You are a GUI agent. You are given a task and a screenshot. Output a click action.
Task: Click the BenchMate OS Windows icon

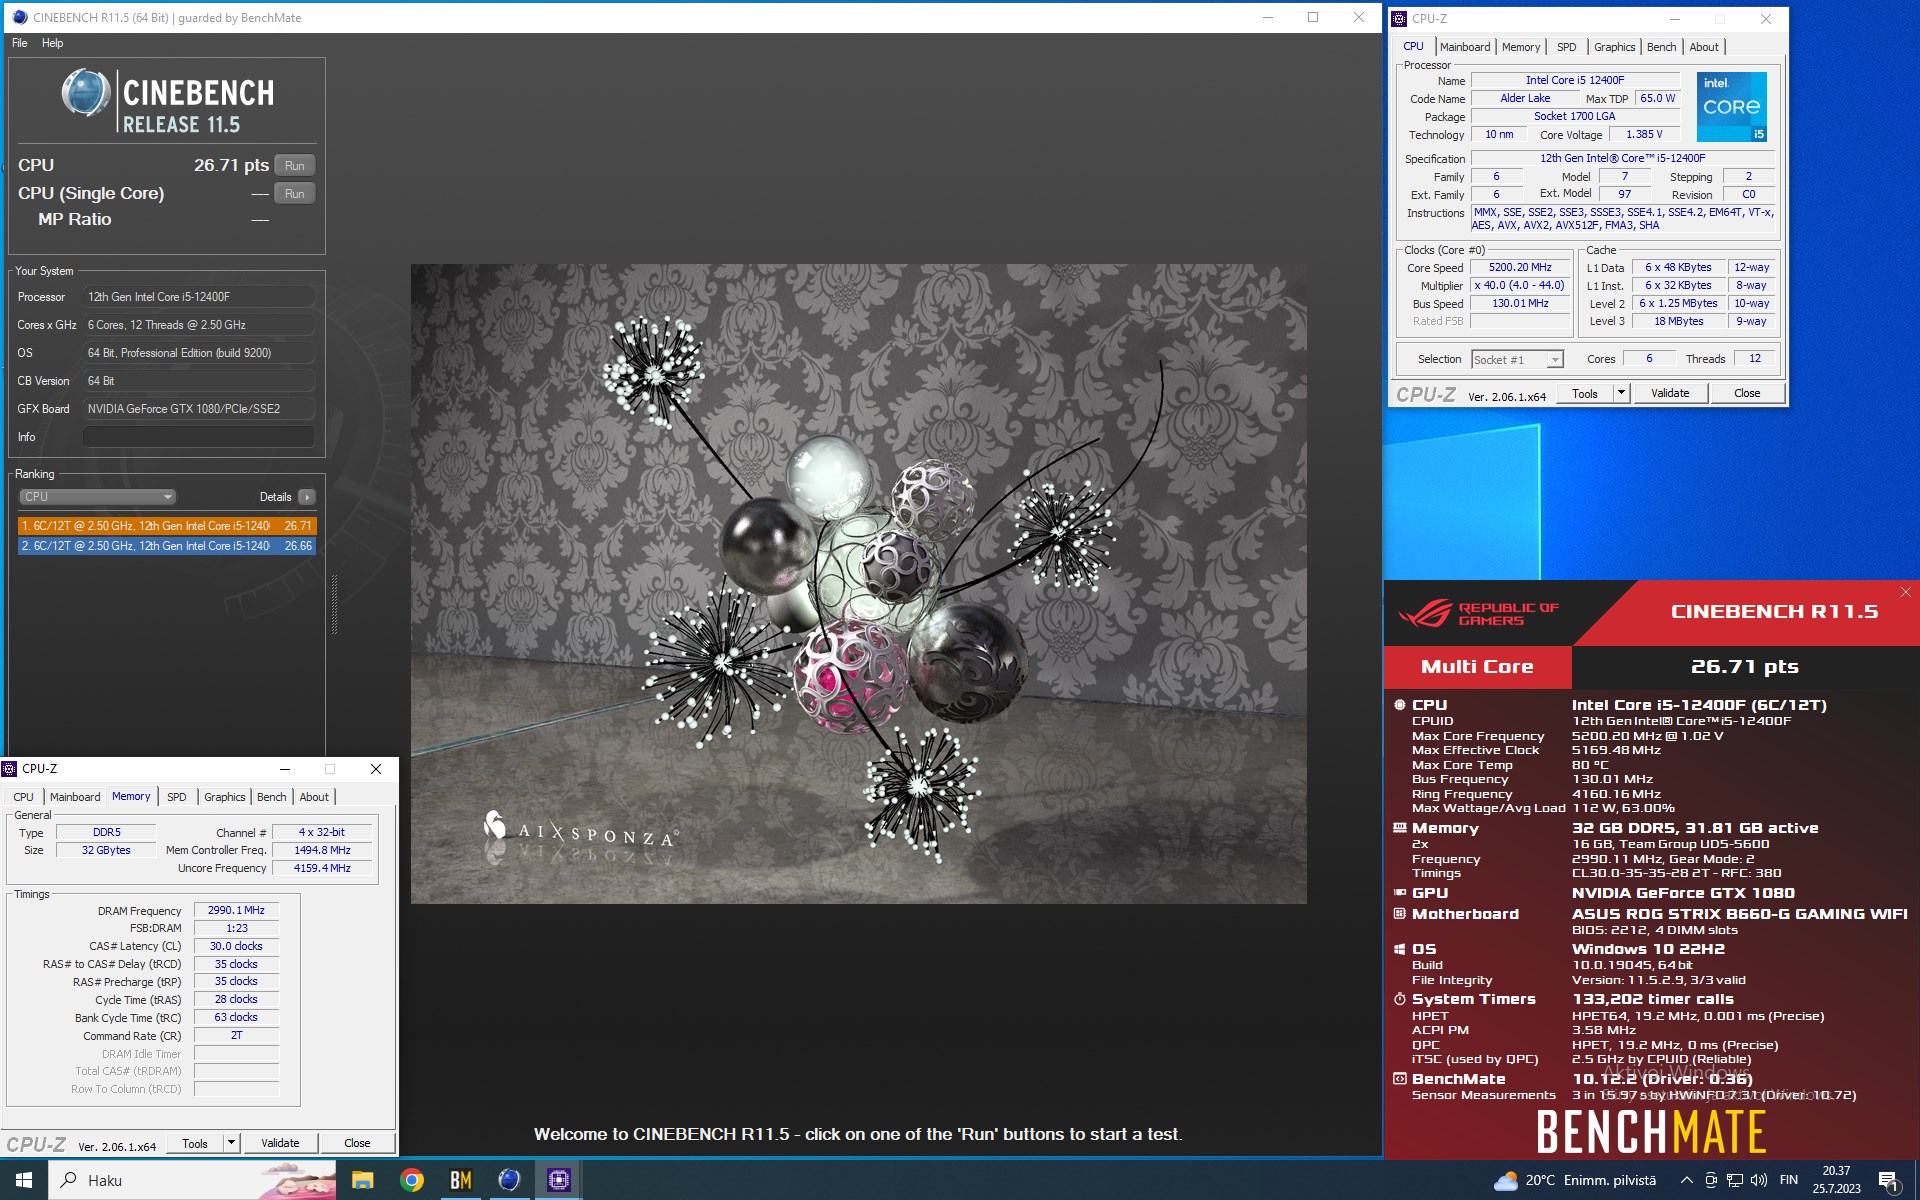(x=1399, y=949)
